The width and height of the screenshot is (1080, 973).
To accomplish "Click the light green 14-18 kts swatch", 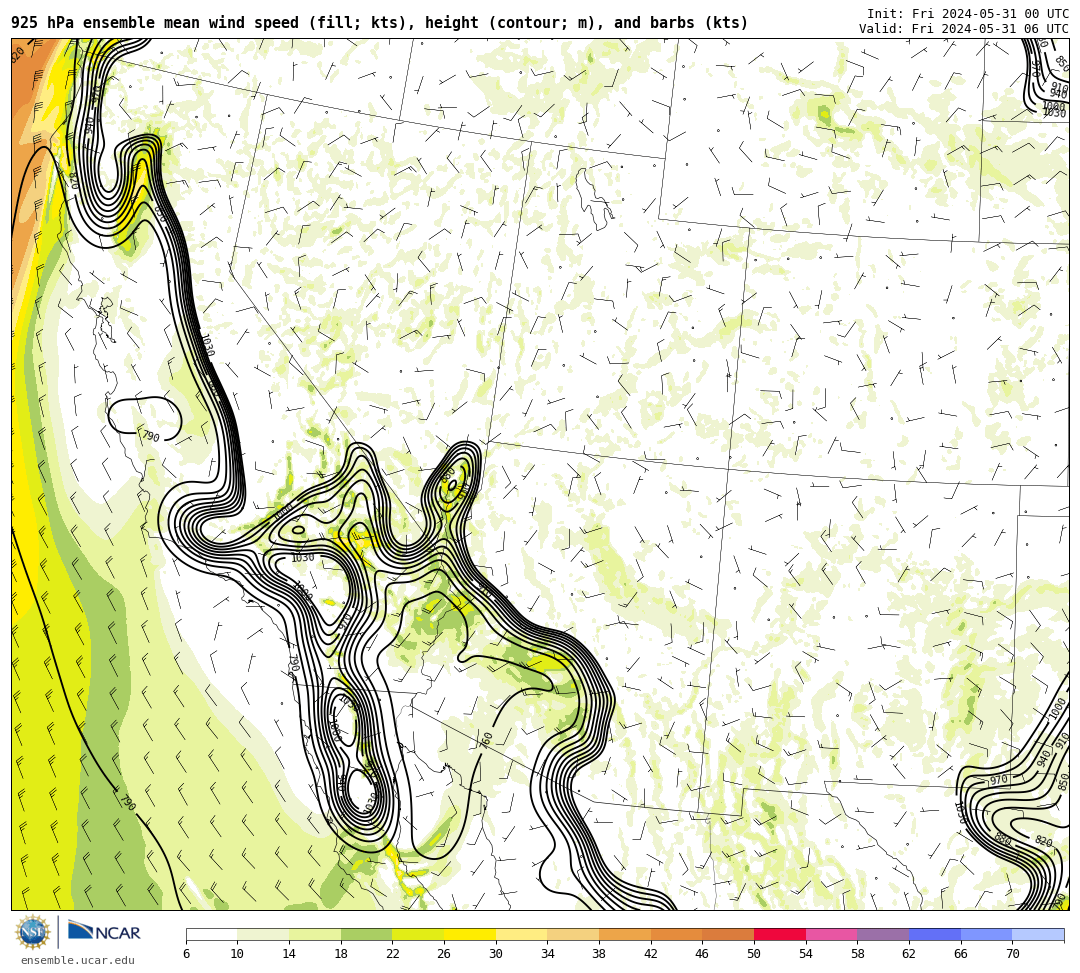I will pyautogui.click(x=315, y=934).
